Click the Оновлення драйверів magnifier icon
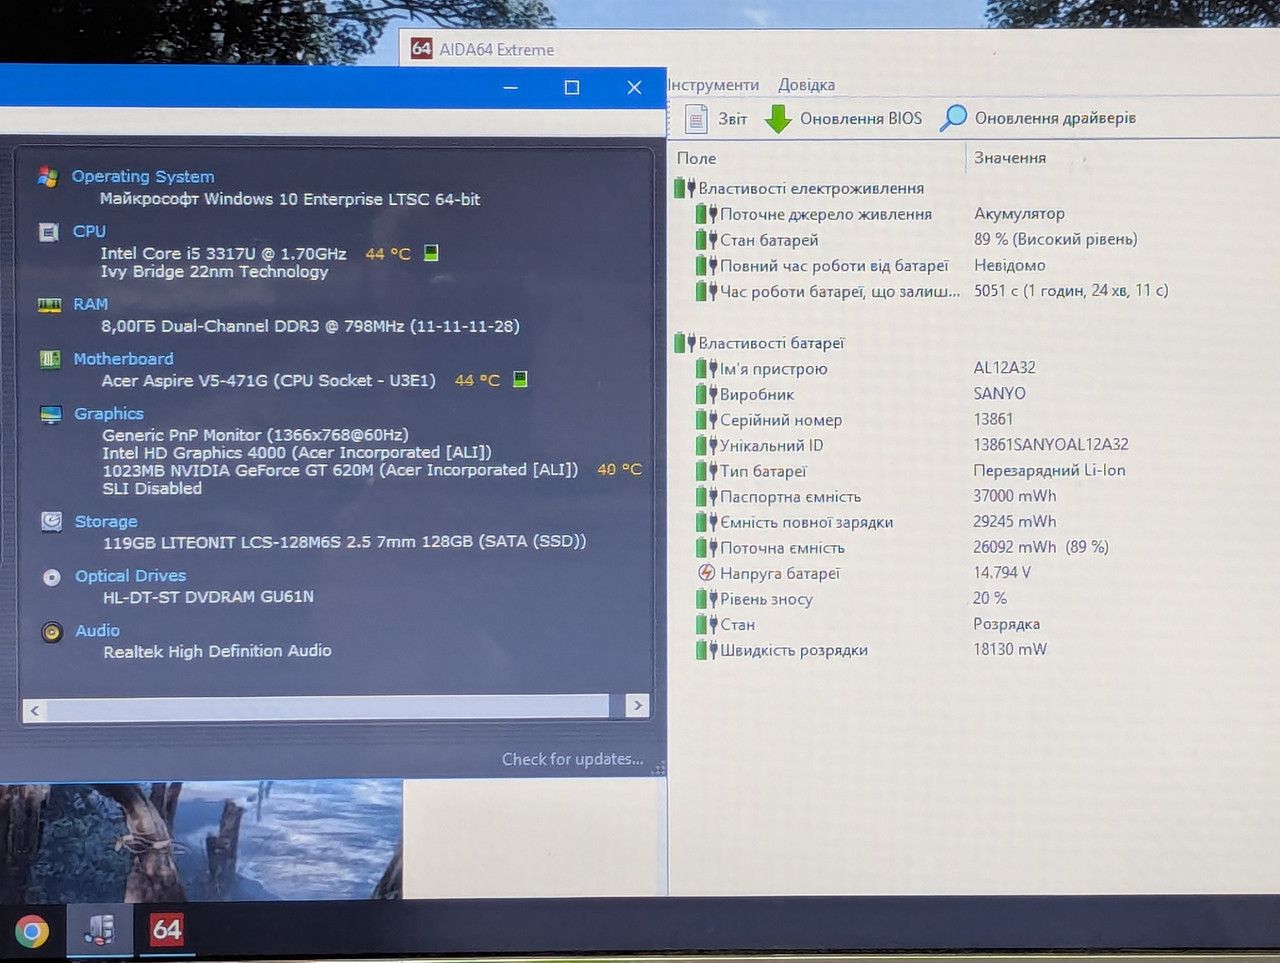The image size is (1280, 963). [x=953, y=118]
